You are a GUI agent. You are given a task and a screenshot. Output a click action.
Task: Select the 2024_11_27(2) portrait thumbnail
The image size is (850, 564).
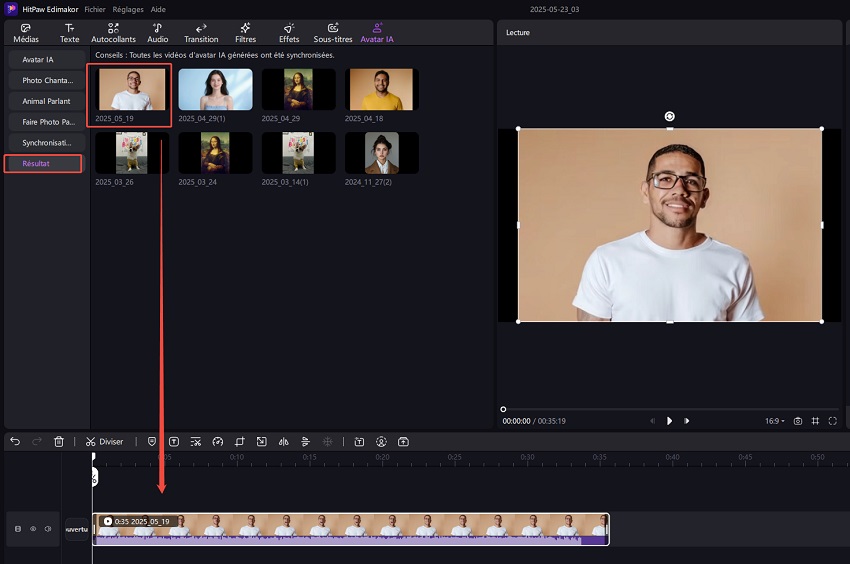point(382,153)
